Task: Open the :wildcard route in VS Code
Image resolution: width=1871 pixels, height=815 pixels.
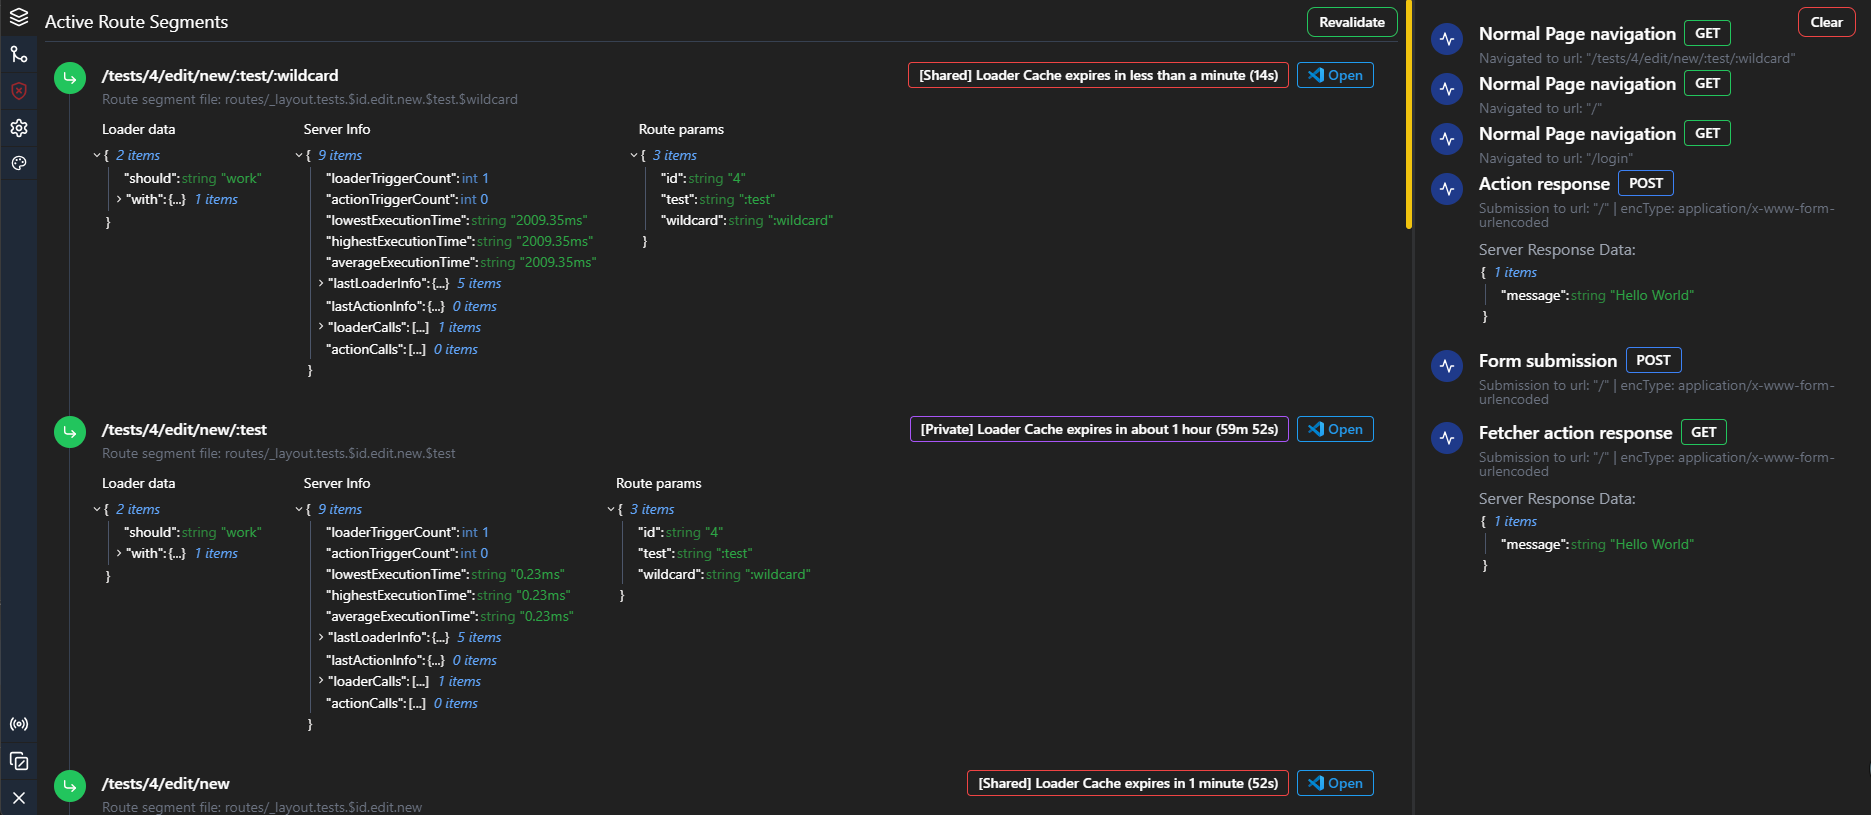Action: tap(1335, 75)
